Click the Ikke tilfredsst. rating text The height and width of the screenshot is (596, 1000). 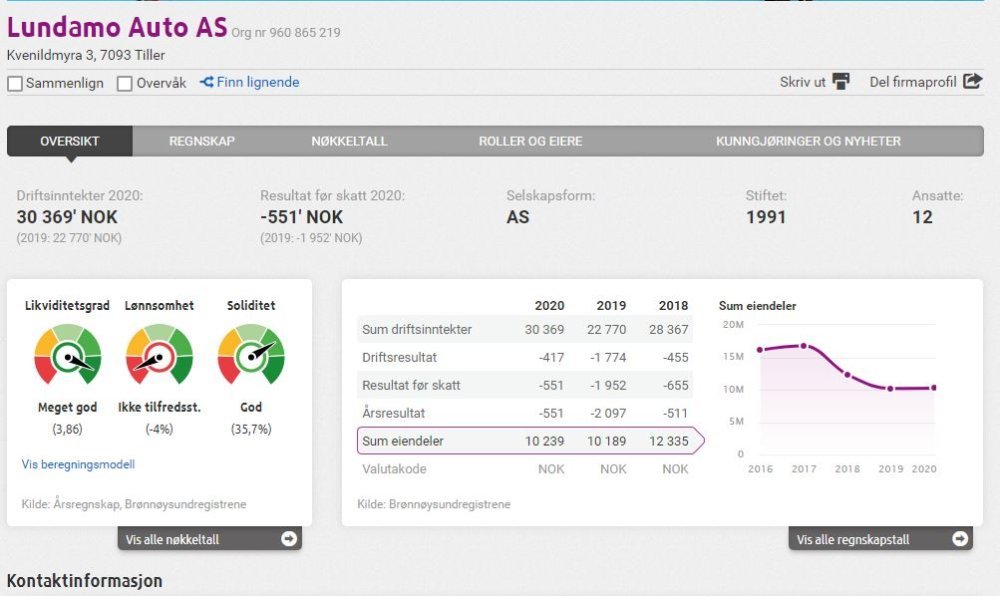pos(159,407)
